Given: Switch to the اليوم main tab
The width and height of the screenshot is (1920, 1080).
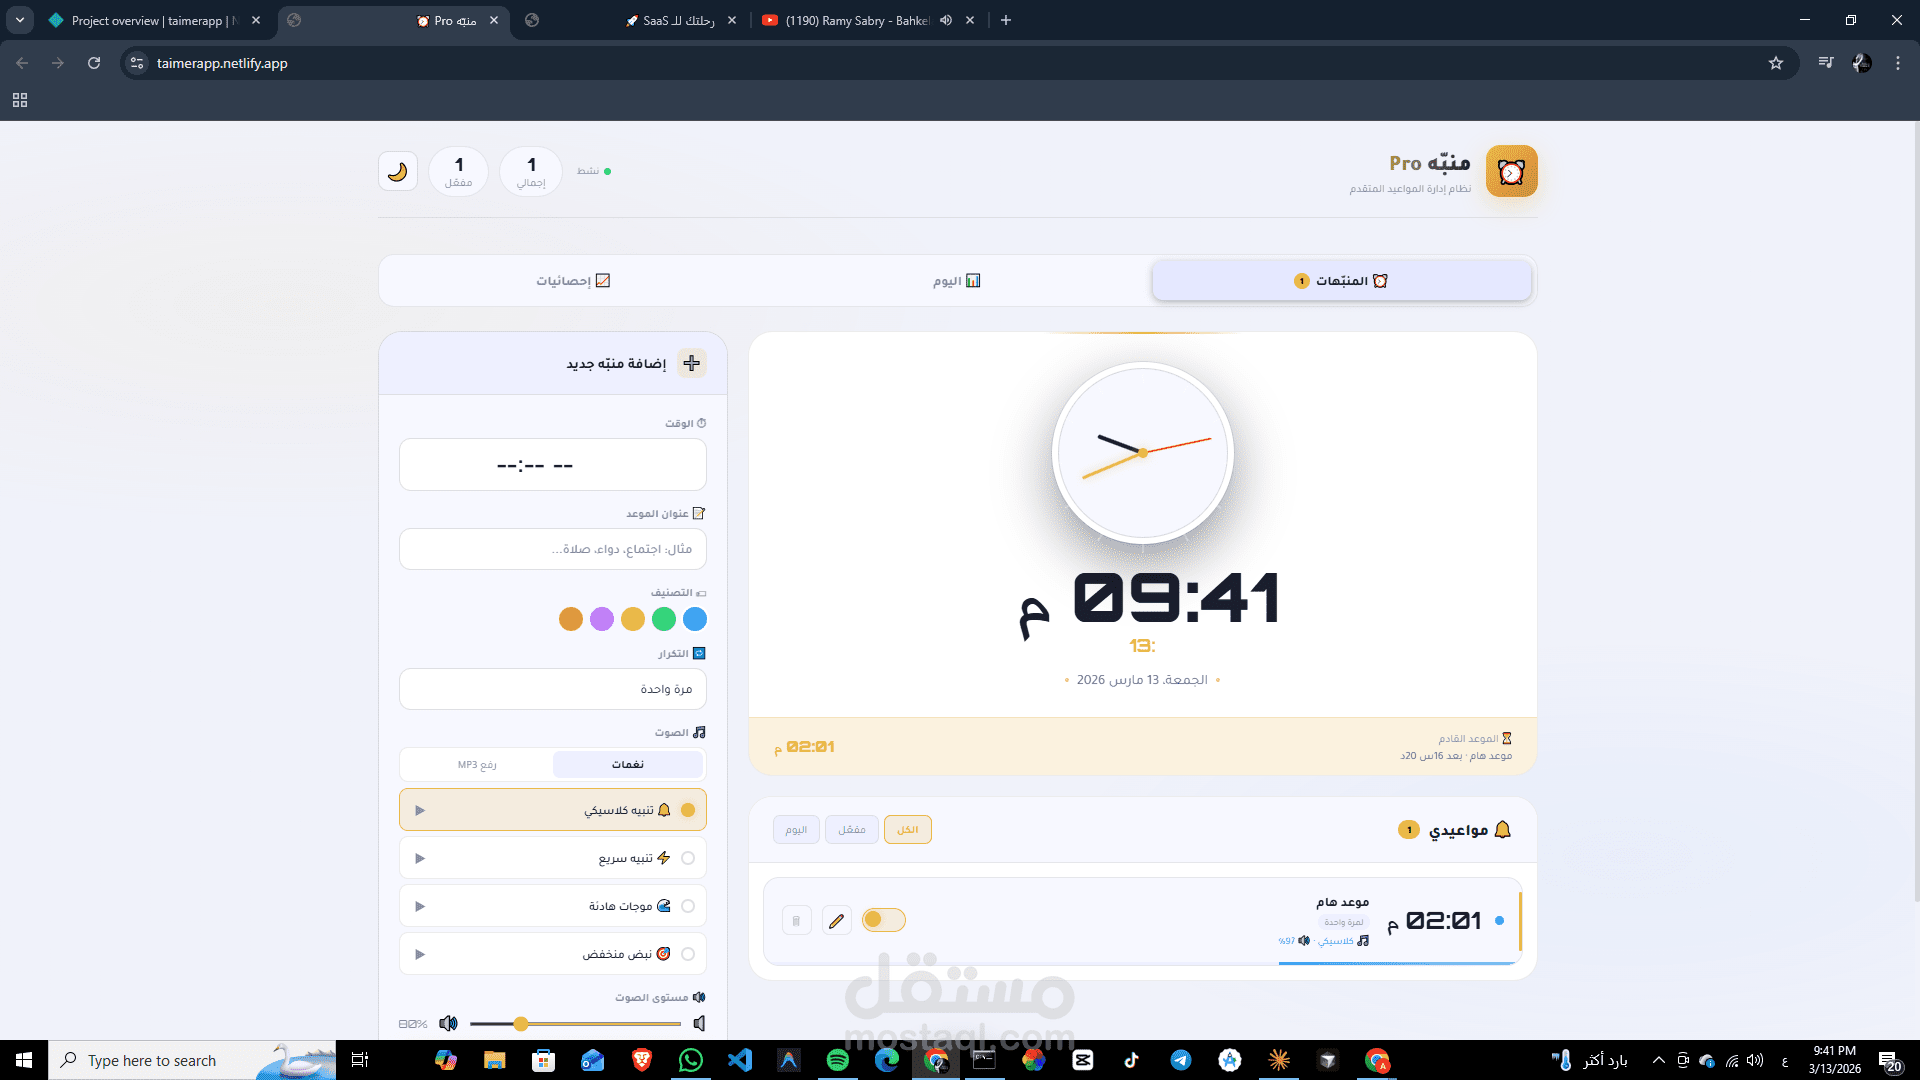Looking at the screenshot, I should point(956,281).
